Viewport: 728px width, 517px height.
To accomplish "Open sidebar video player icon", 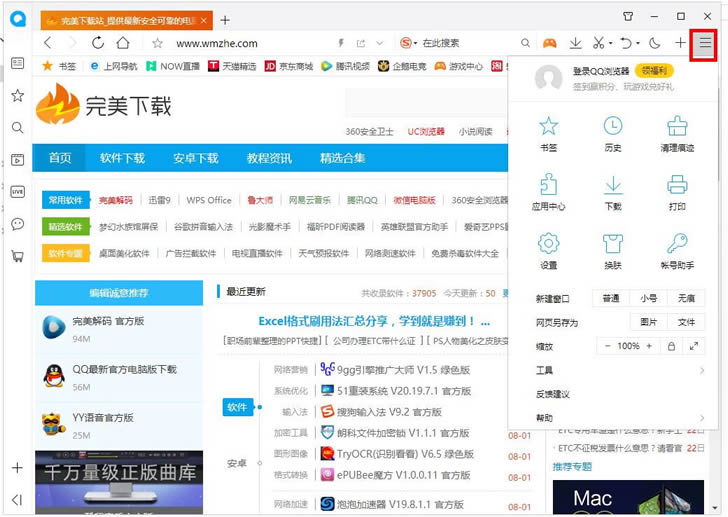I will click(18, 160).
